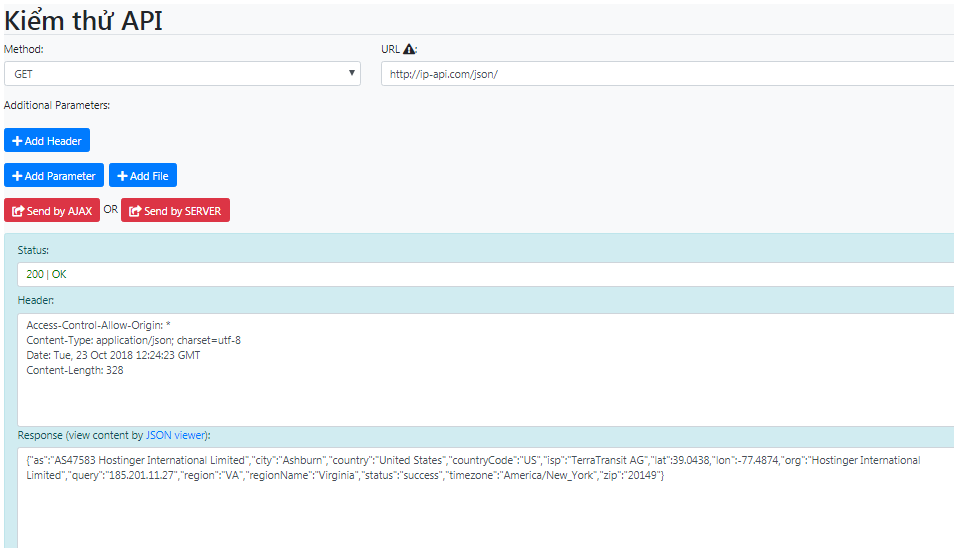Screen dimensions: 954x548
Task: Open the JSON viewer link
Action: pos(176,435)
